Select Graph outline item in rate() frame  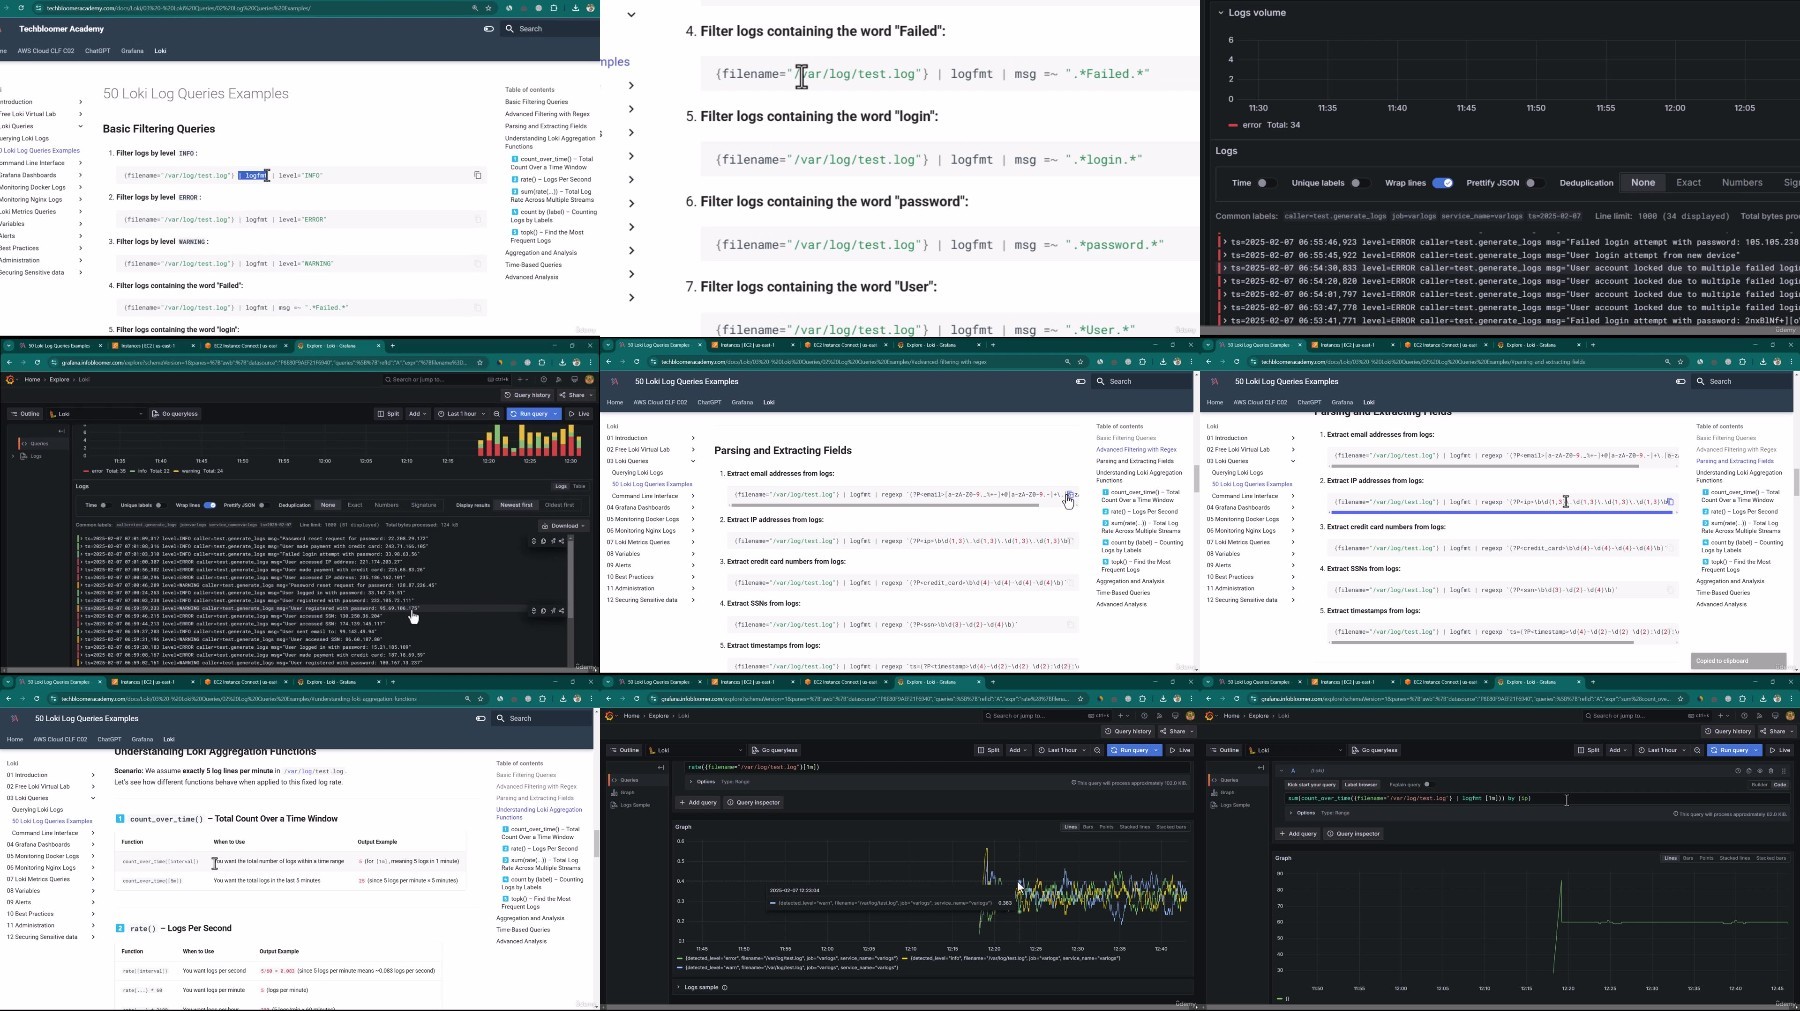(x=627, y=792)
